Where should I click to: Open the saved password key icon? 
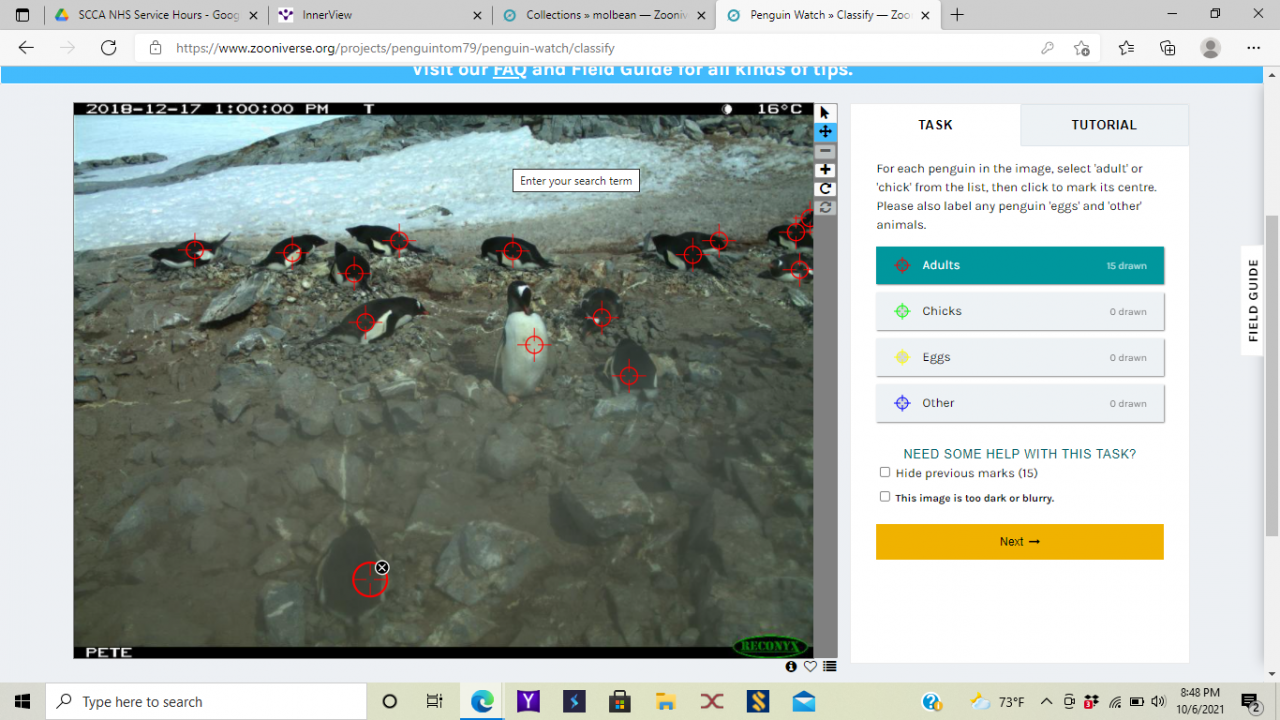(1047, 48)
